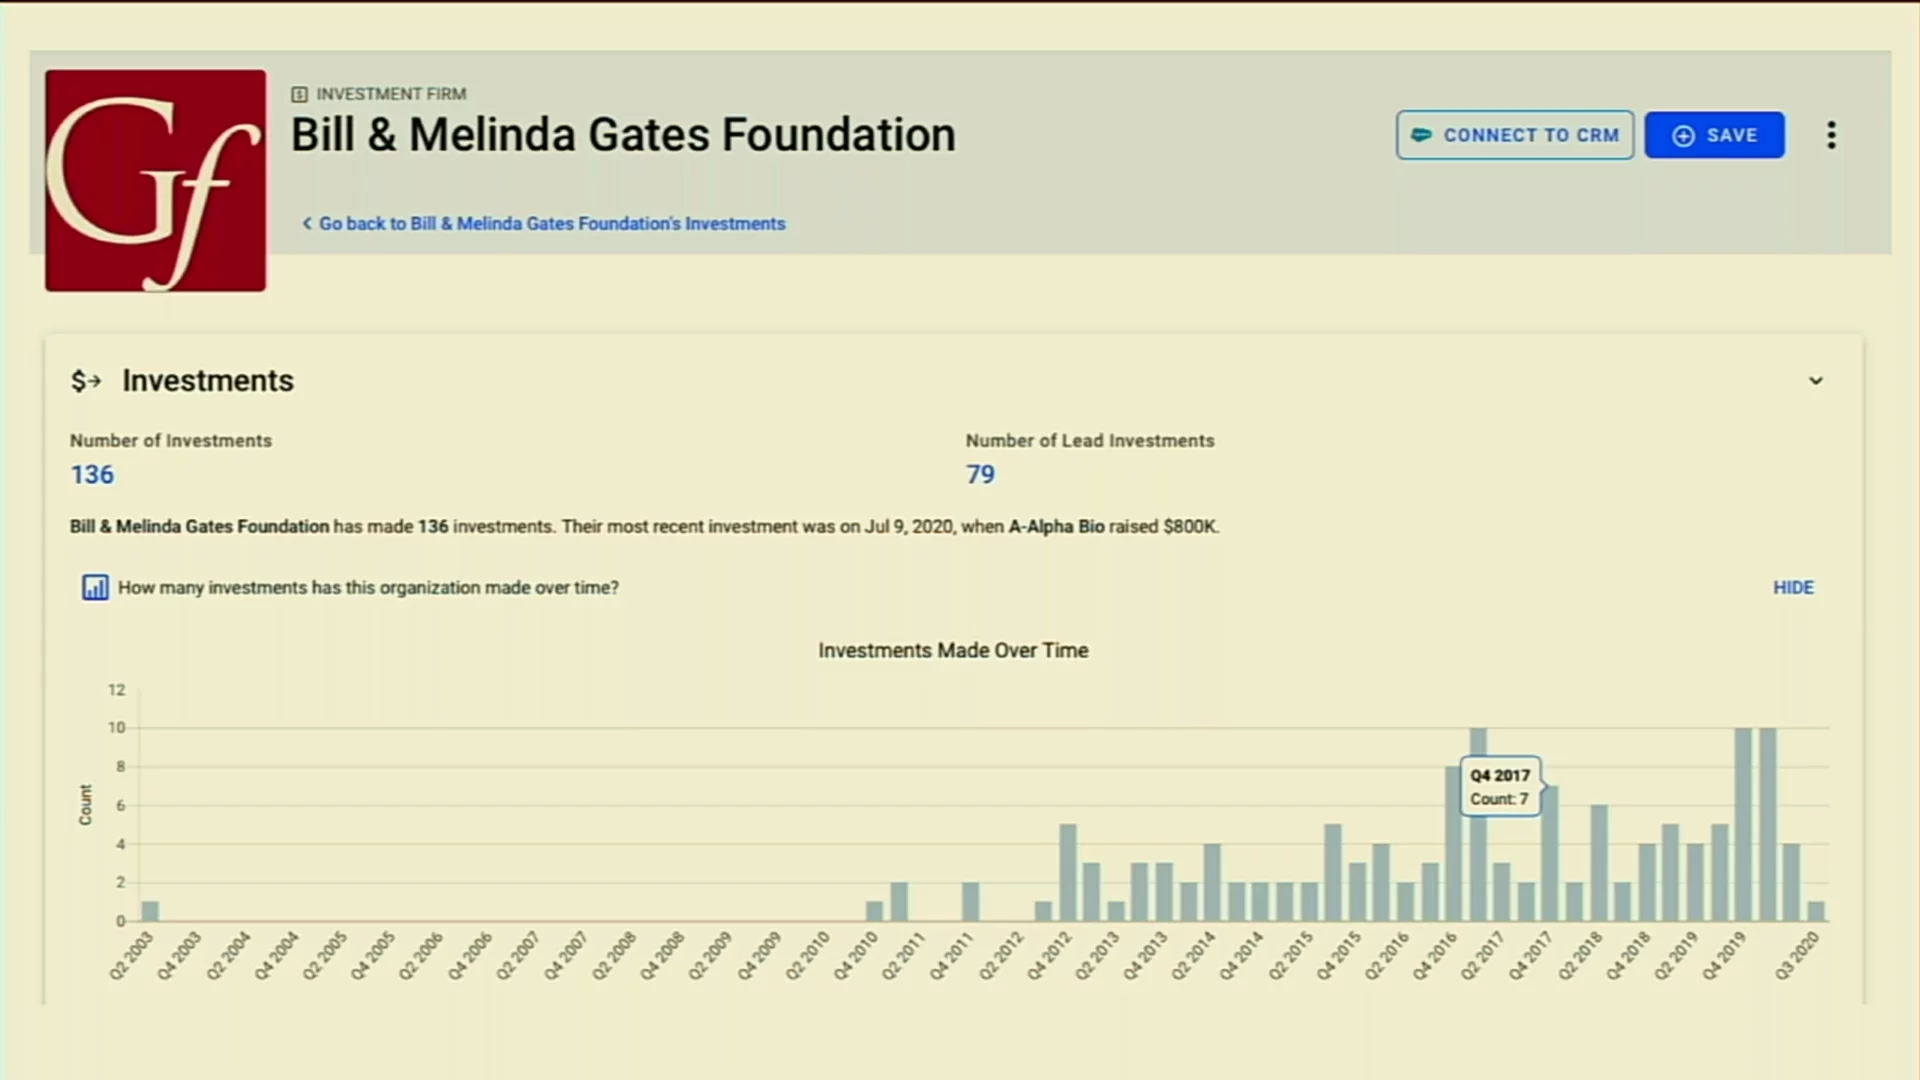Click the Gates Foundation logo thumbnail
This screenshot has height=1080, width=1920.
coord(155,181)
